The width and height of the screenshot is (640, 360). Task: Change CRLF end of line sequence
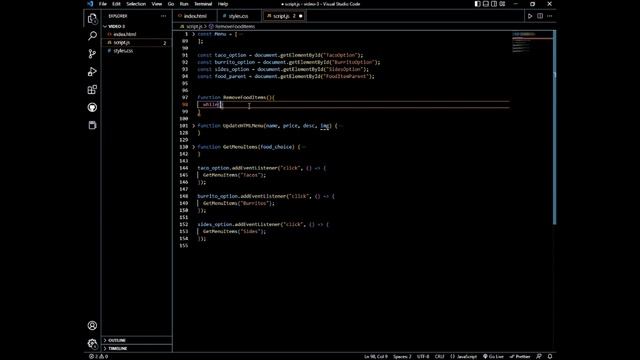pyautogui.click(x=439, y=356)
